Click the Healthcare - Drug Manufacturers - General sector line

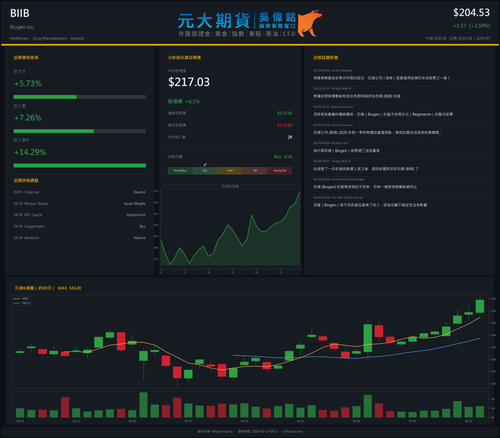tap(47, 38)
